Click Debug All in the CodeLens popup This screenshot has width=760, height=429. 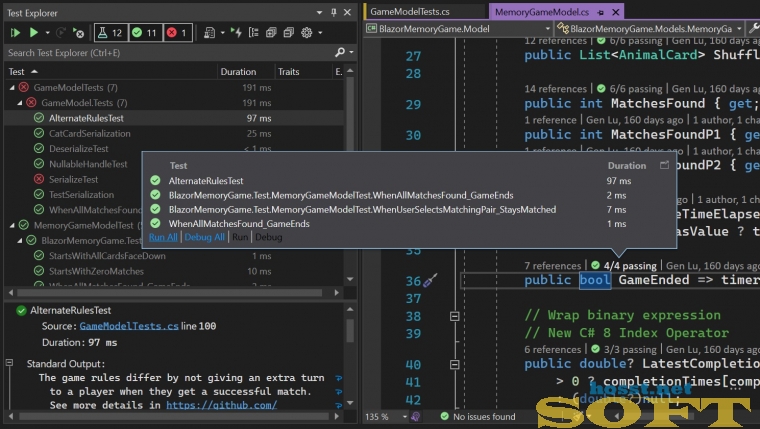click(x=205, y=237)
